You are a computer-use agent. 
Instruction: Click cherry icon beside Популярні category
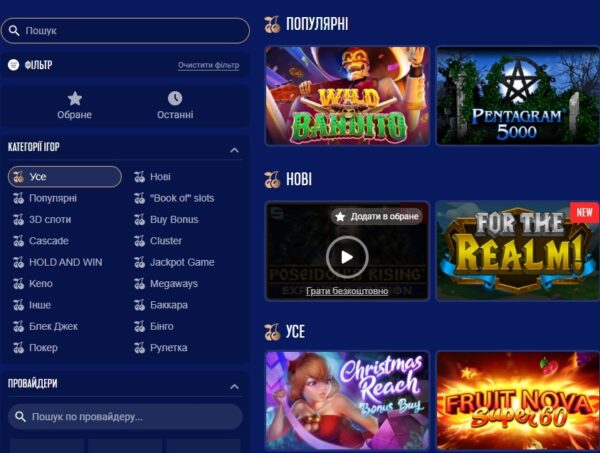pos(18,198)
